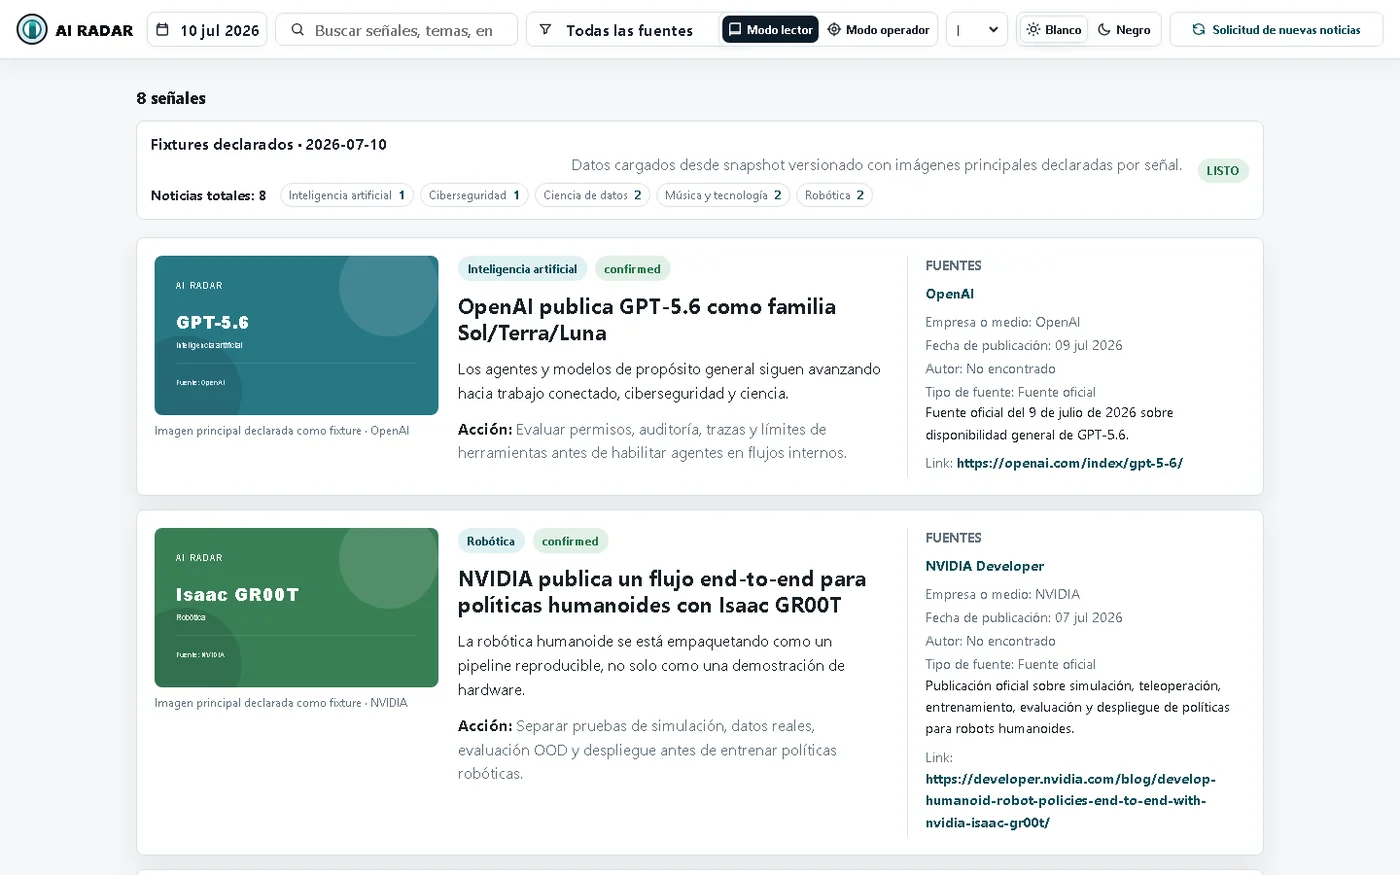Click the refresh icon beside Solicitud de nuevas noticias
1400x875 pixels.
pos(1198,30)
